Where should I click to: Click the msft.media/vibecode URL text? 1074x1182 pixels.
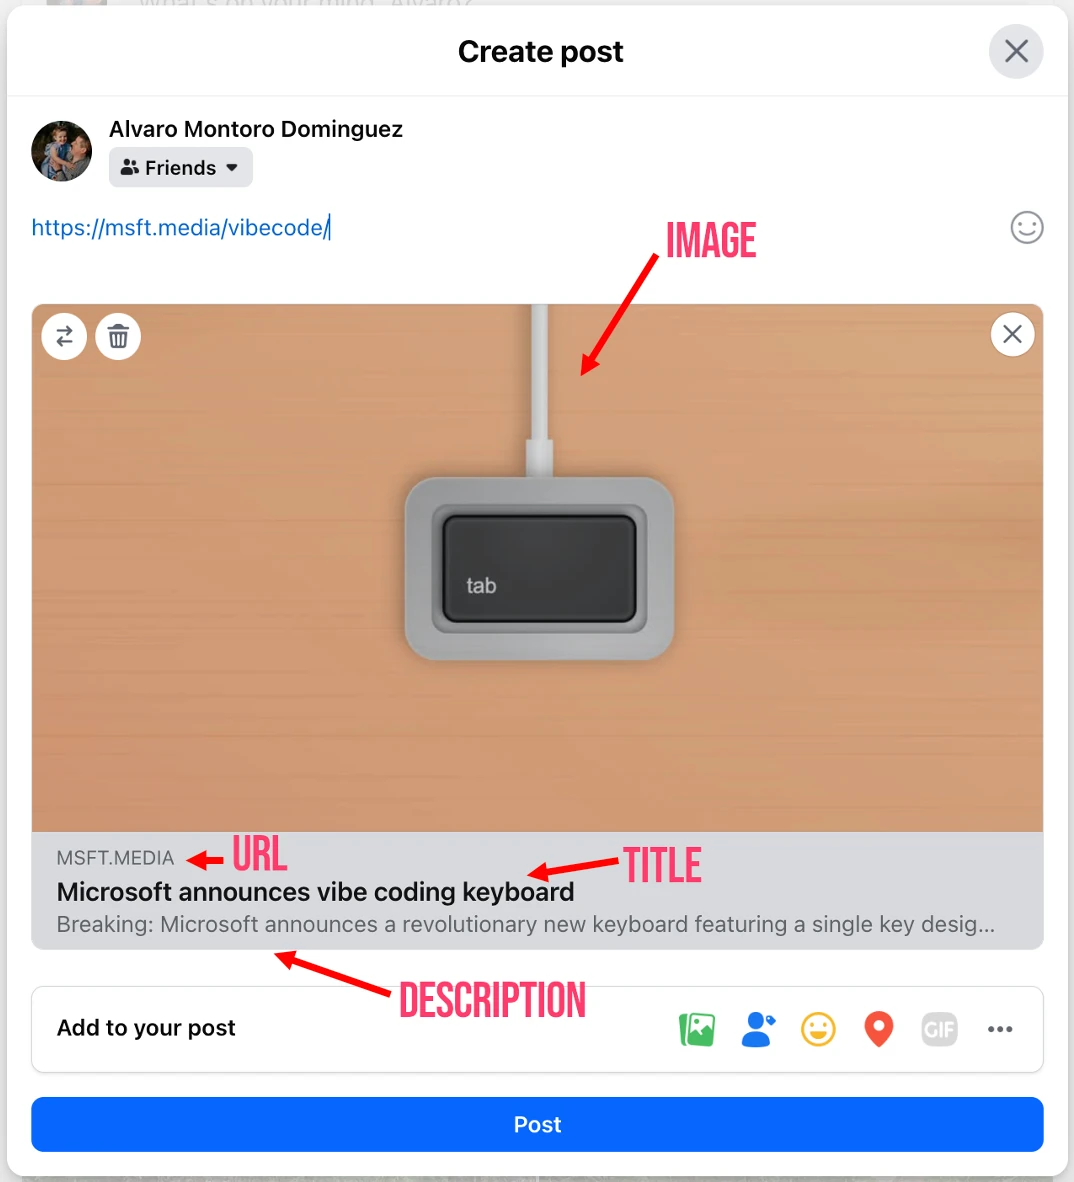click(180, 228)
